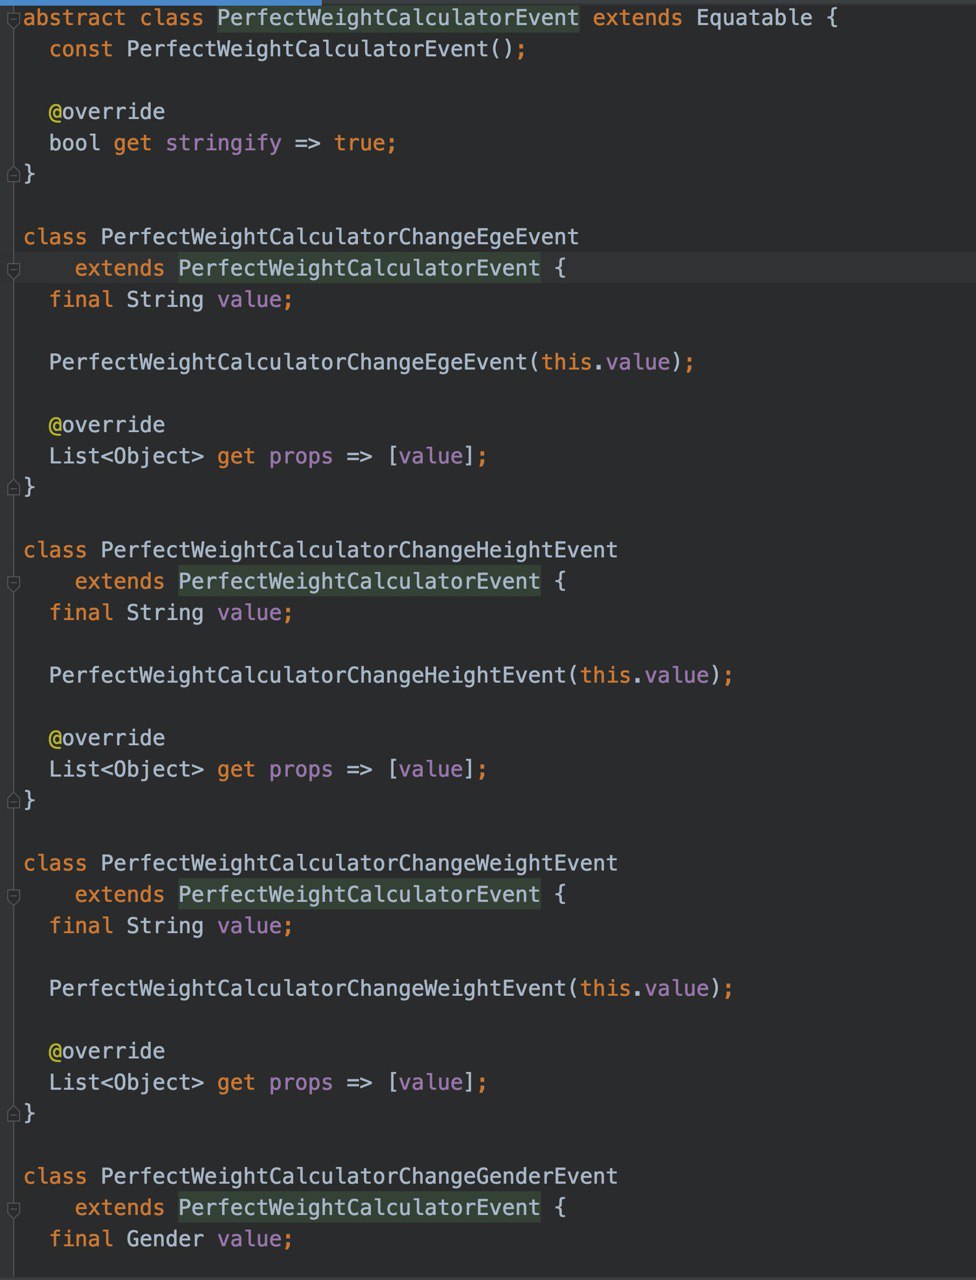Click 'String' in the ChangeWeightEvent field declaration
Image resolution: width=976 pixels, height=1280 pixels.
[165, 926]
